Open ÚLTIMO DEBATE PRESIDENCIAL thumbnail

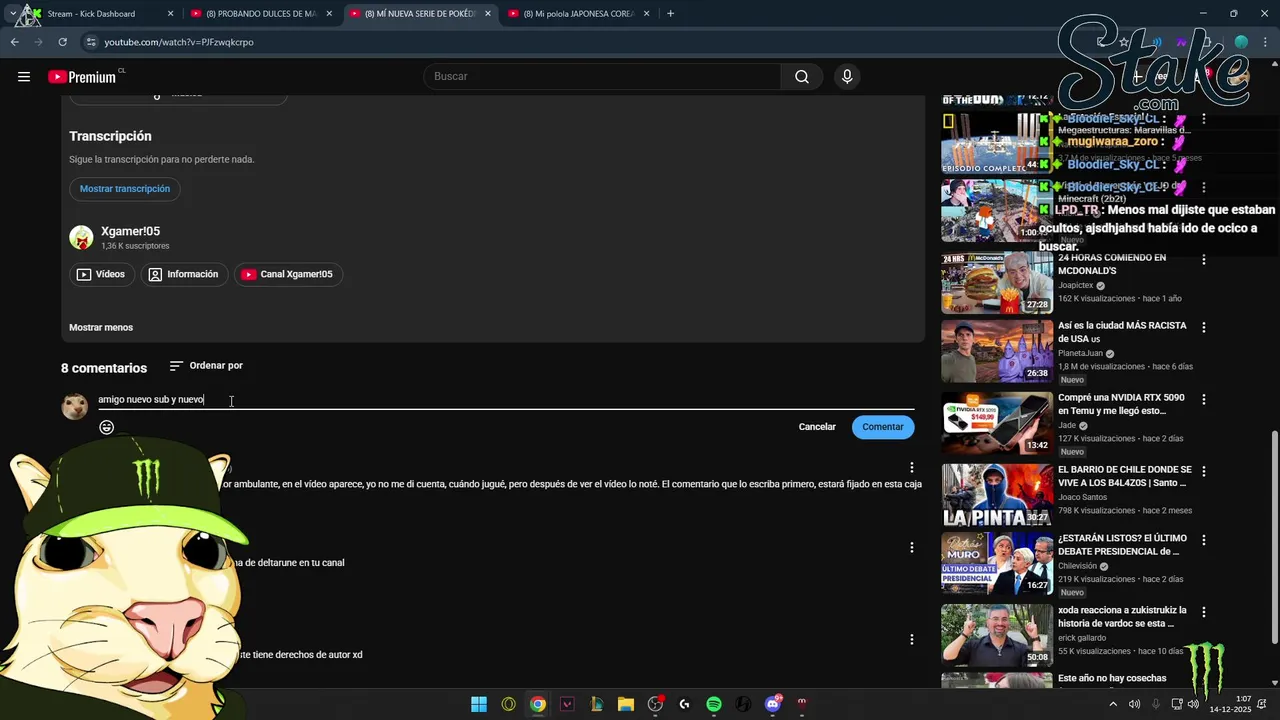coord(996,563)
